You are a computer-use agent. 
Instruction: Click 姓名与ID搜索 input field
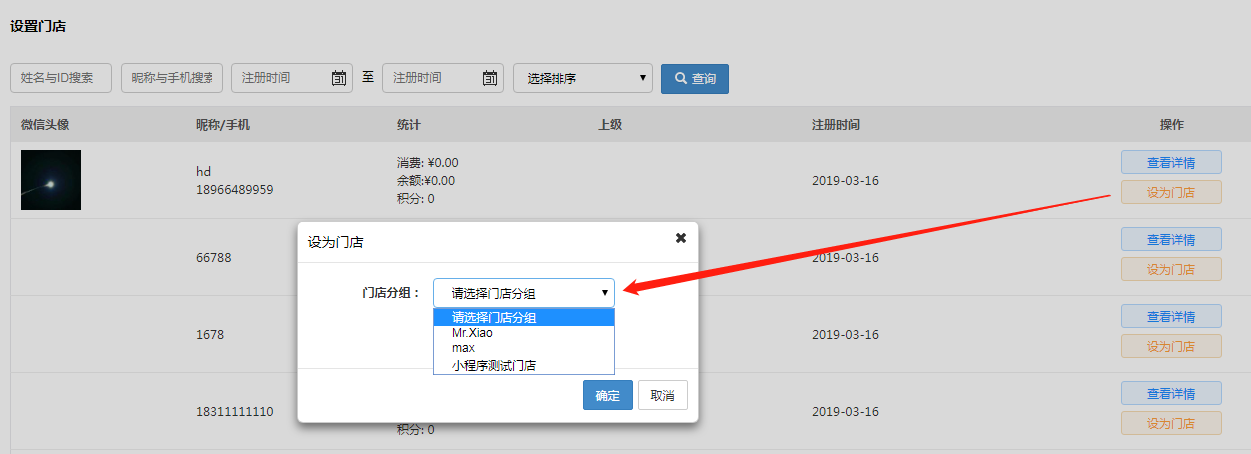point(61,78)
